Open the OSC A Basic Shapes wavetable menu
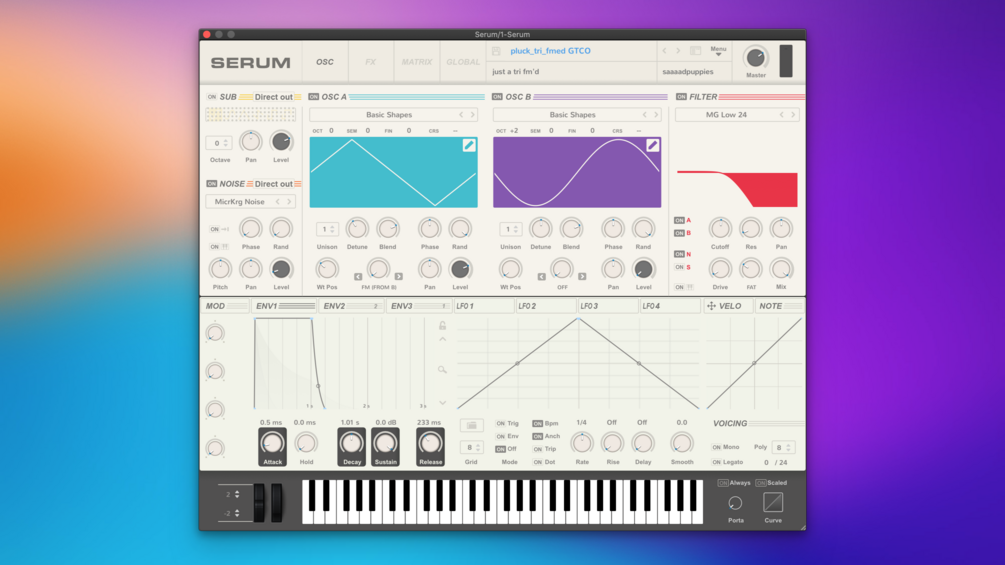The height and width of the screenshot is (565, 1005). (x=389, y=115)
